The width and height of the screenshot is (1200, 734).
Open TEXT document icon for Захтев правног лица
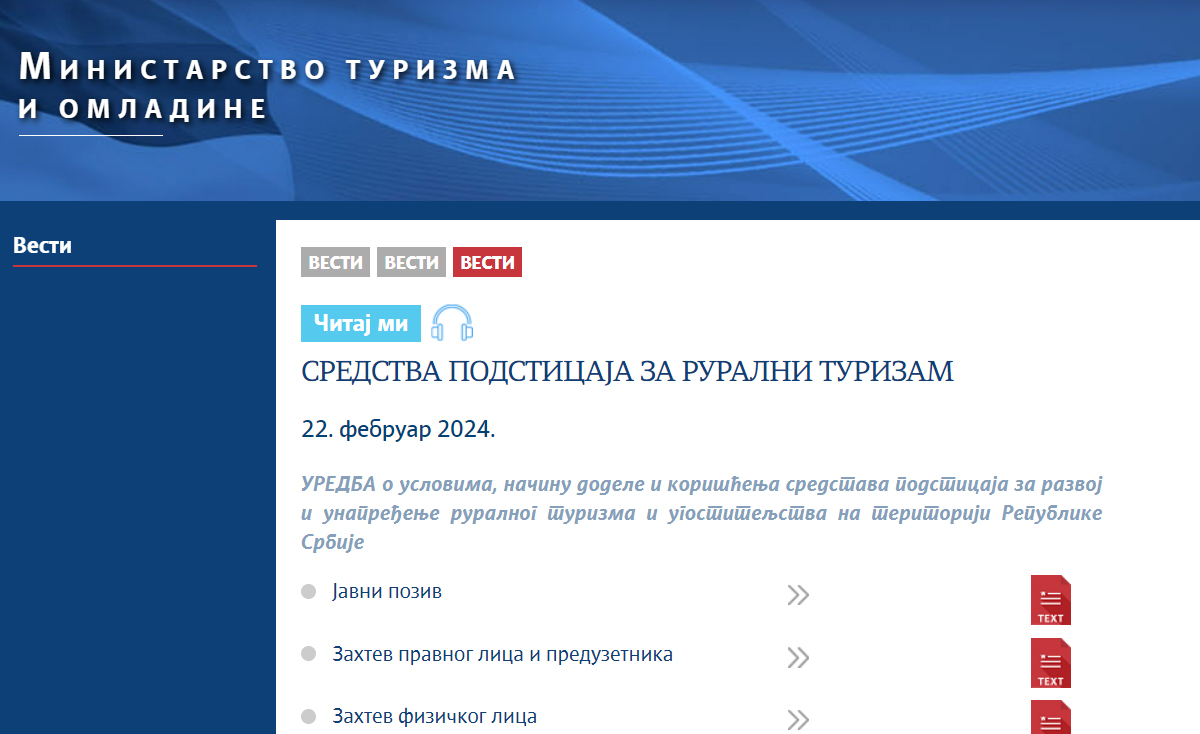pos(1050,663)
